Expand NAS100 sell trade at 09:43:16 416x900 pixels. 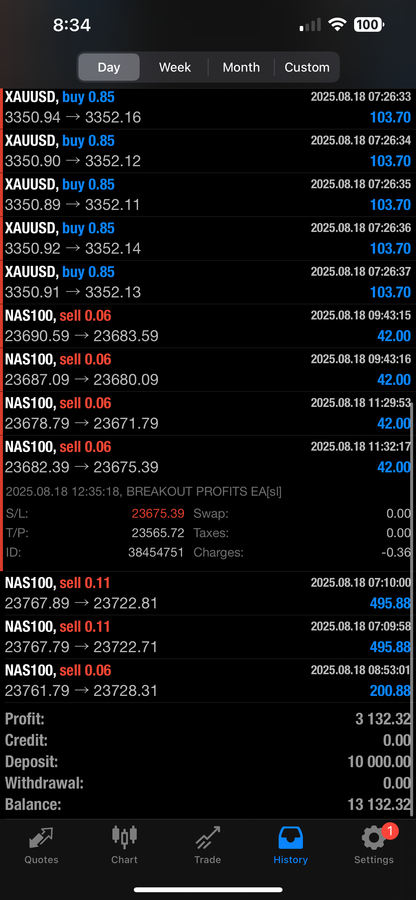click(208, 370)
